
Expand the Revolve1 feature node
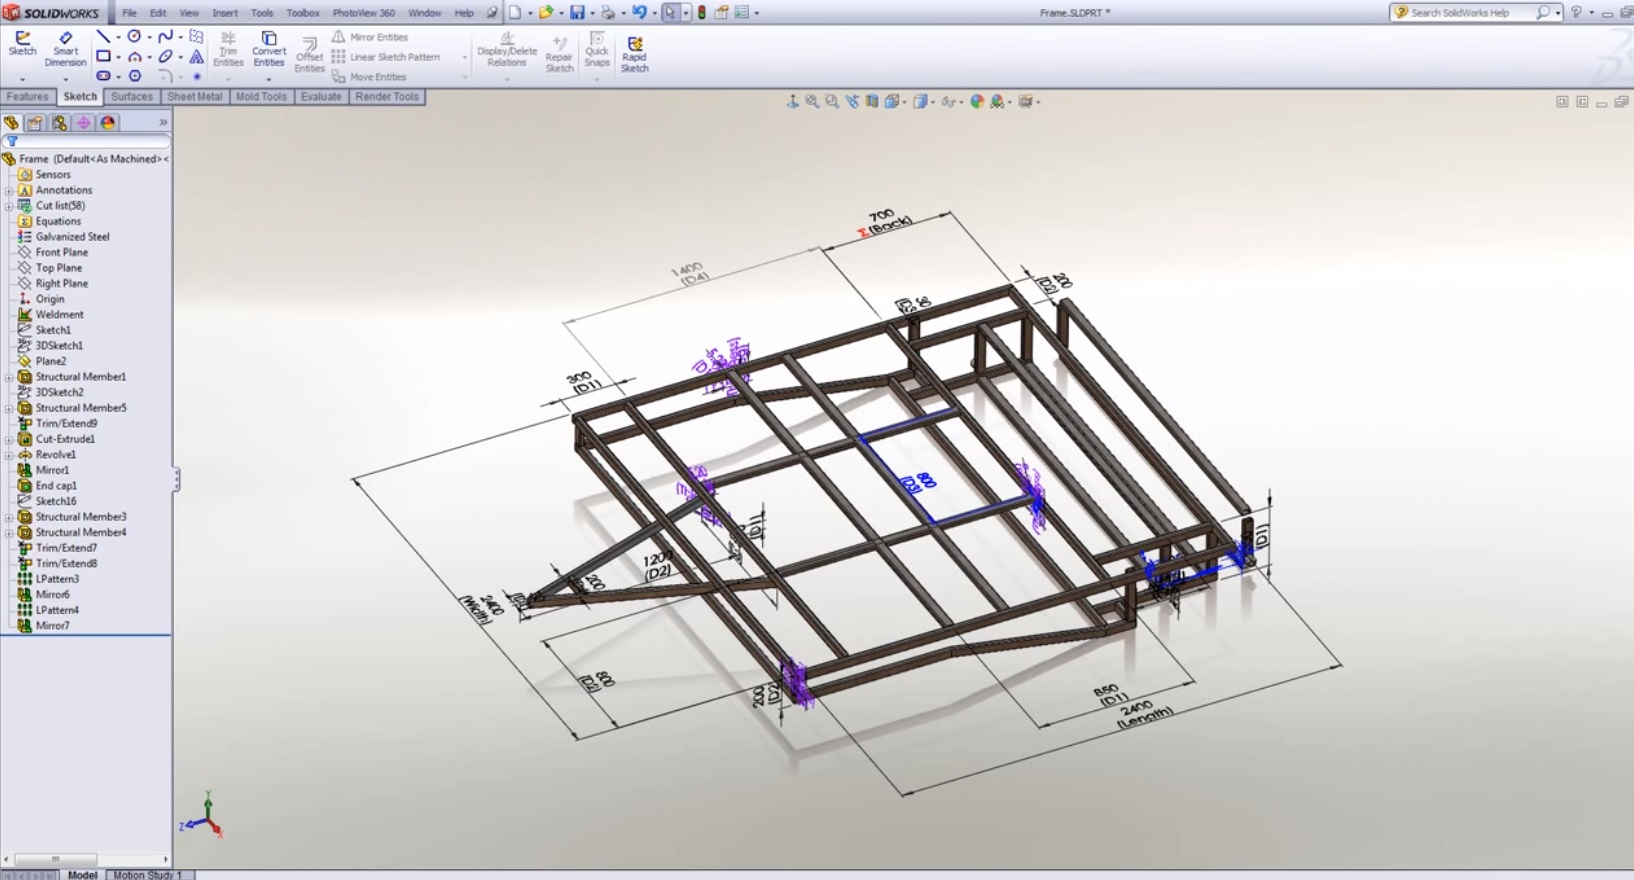coord(9,455)
